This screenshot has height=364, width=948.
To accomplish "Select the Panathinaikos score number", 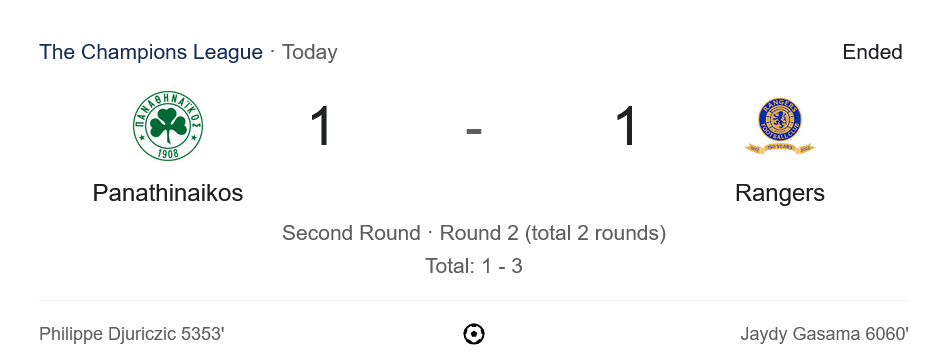I will pos(321,126).
